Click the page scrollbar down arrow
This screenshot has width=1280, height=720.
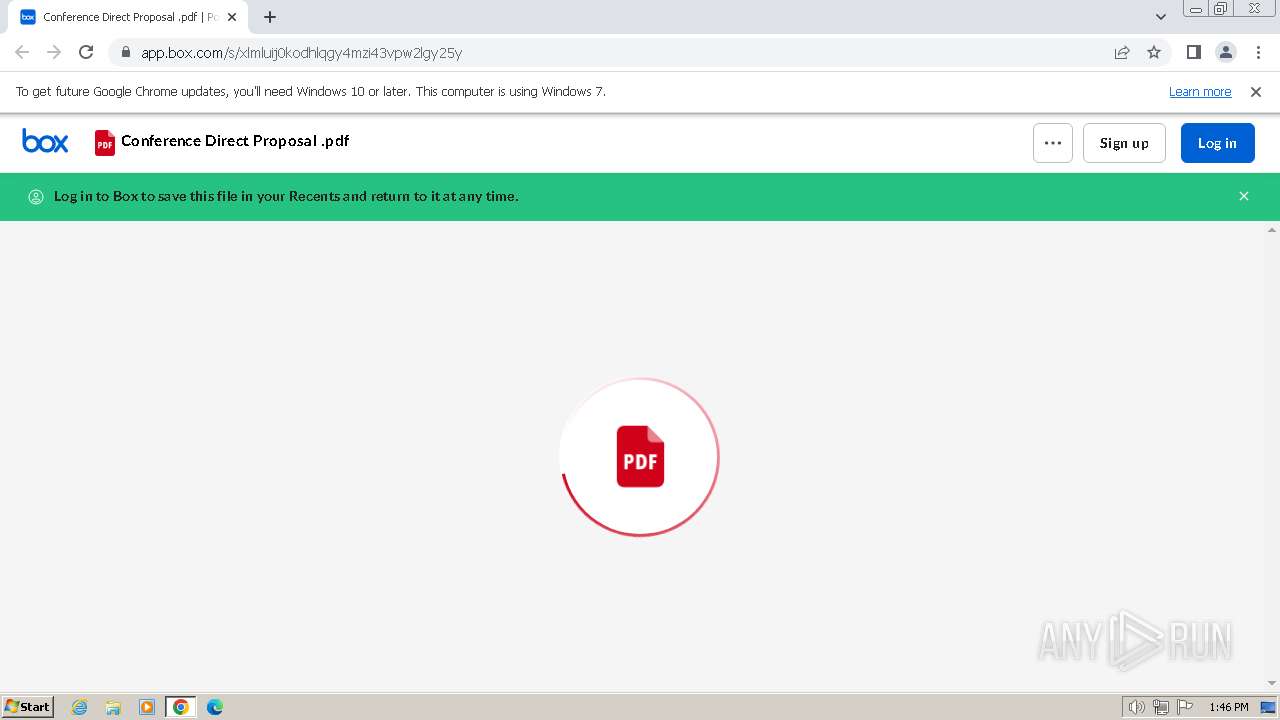coord(1272,684)
